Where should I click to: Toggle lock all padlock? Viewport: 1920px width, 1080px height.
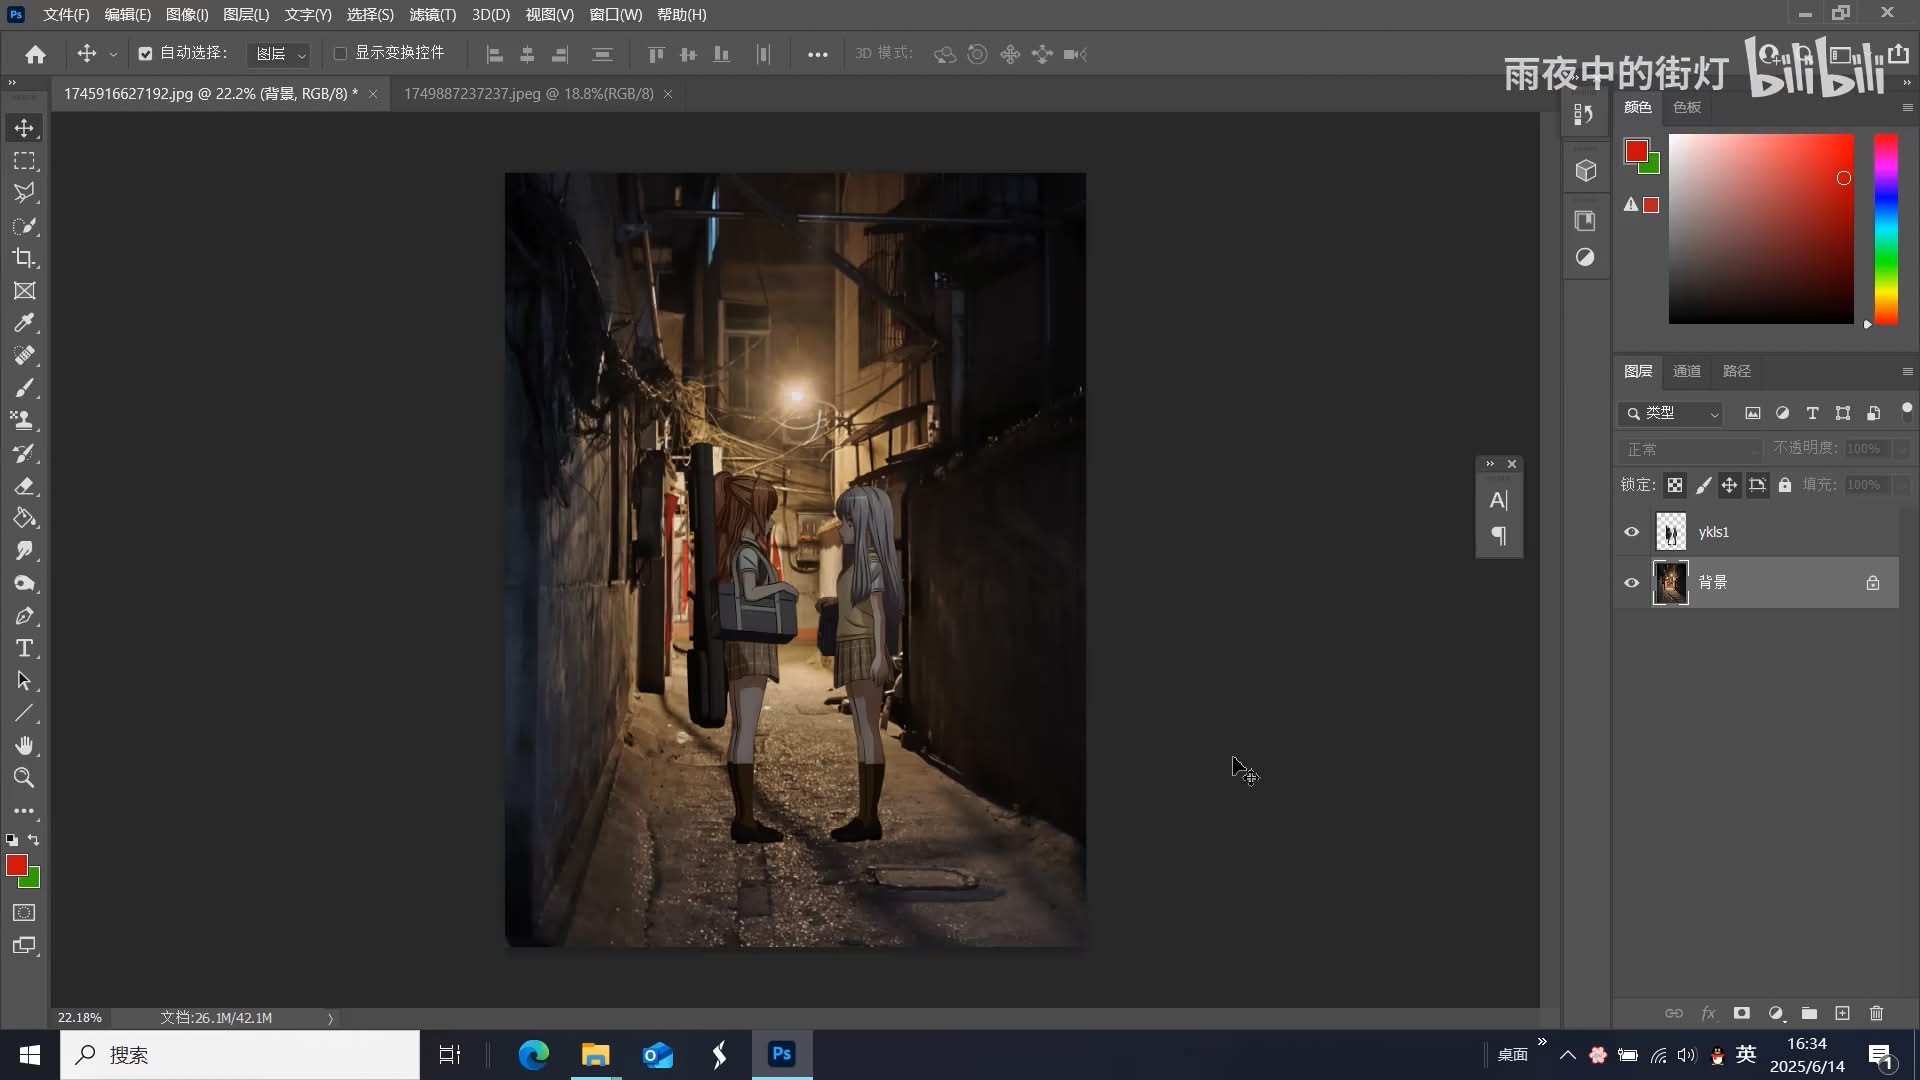(x=1784, y=485)
